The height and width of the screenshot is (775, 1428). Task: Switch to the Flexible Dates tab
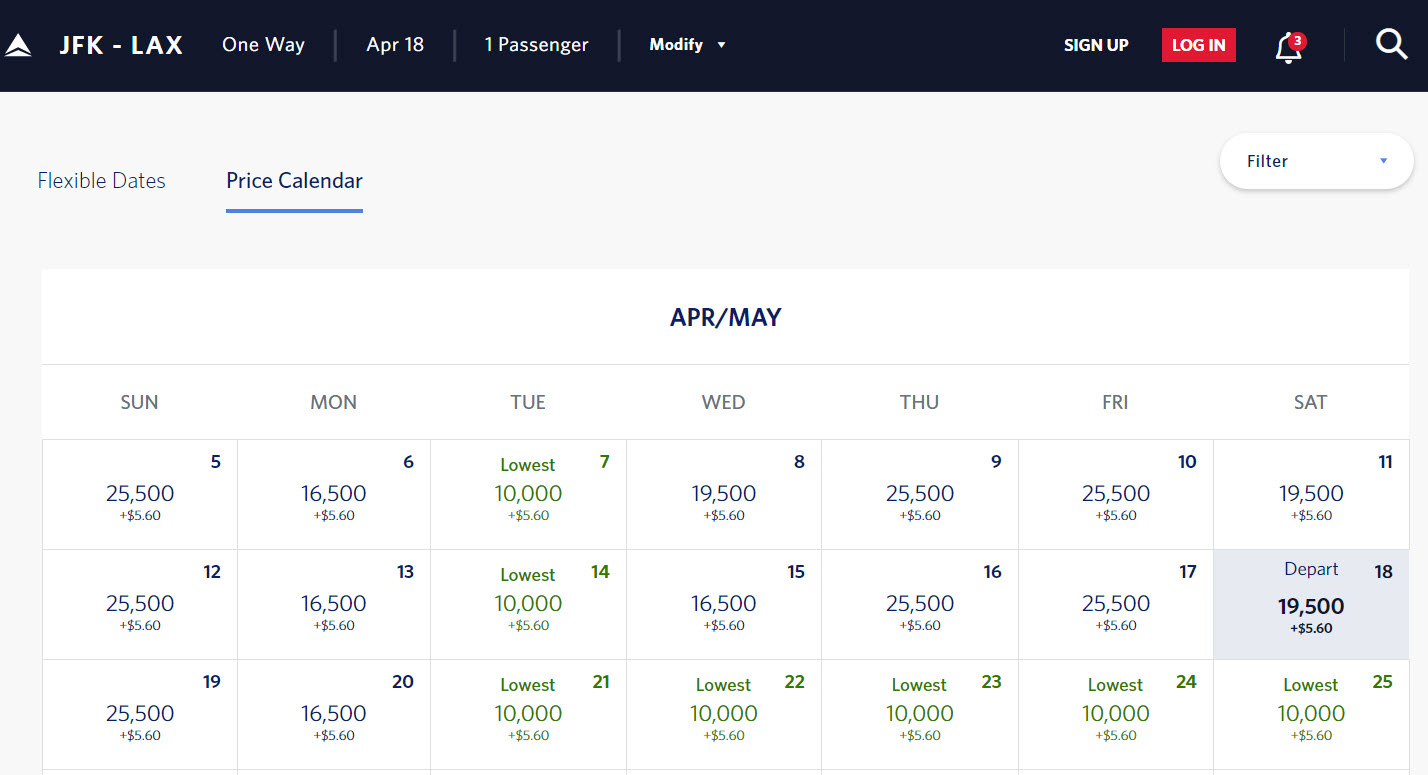pos(101,181)
